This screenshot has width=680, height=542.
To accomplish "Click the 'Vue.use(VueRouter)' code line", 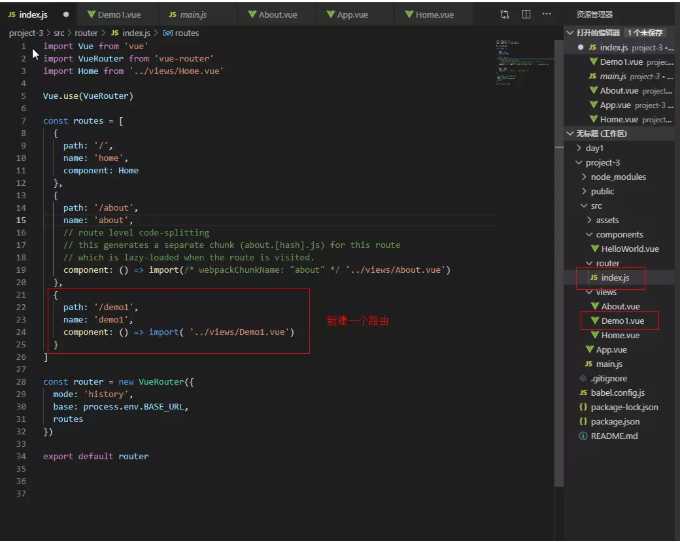I will [88, 96].
